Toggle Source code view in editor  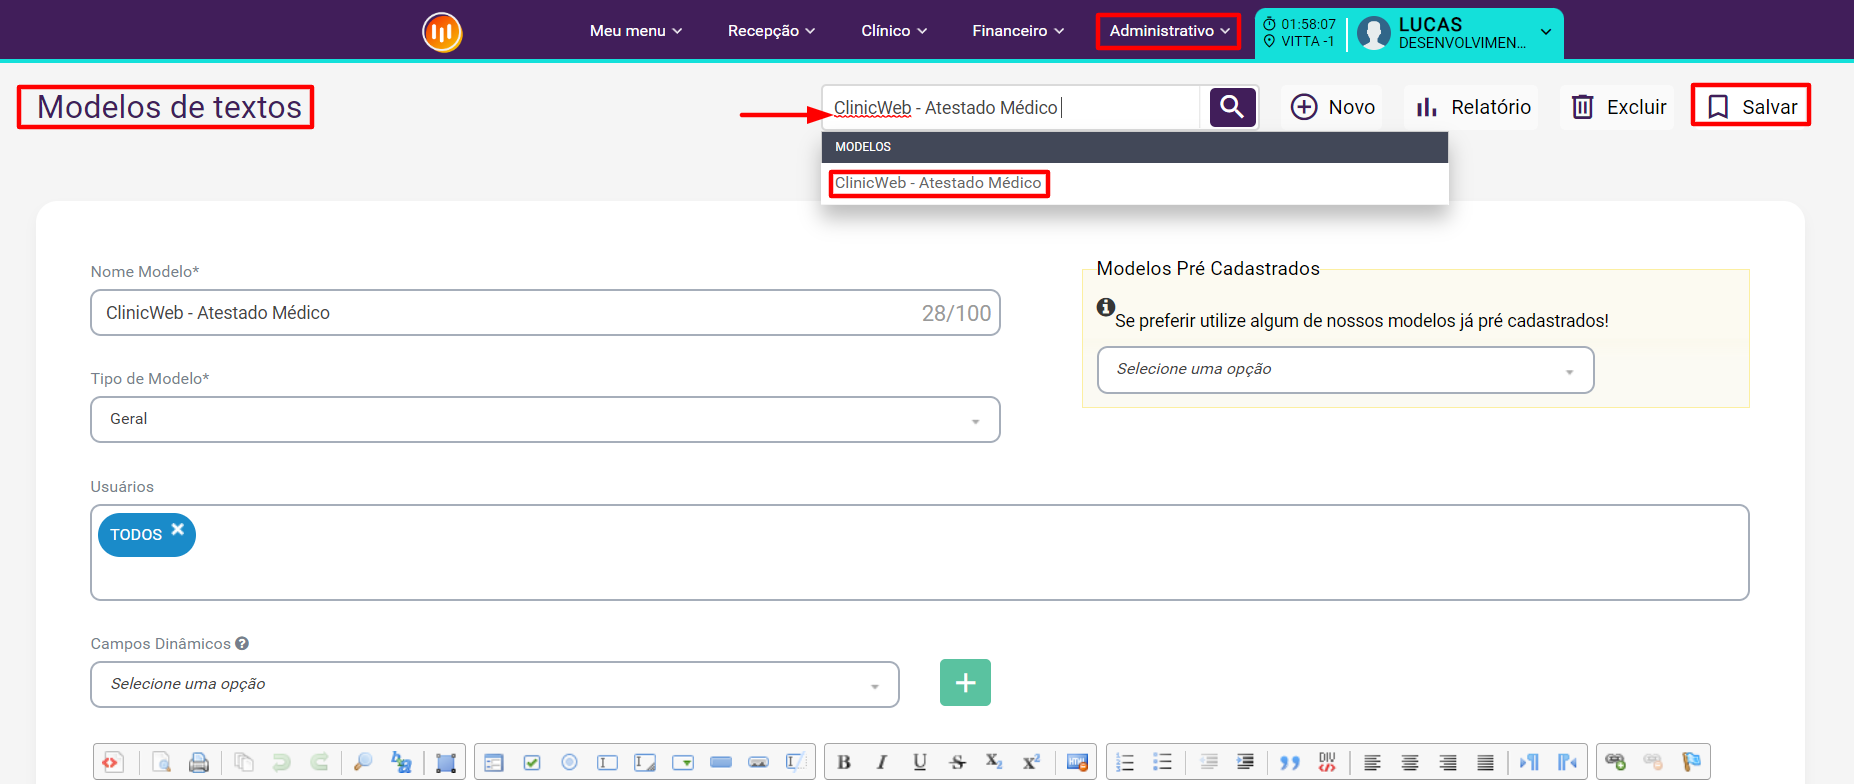pyautogui.click(x=111, y=762)
